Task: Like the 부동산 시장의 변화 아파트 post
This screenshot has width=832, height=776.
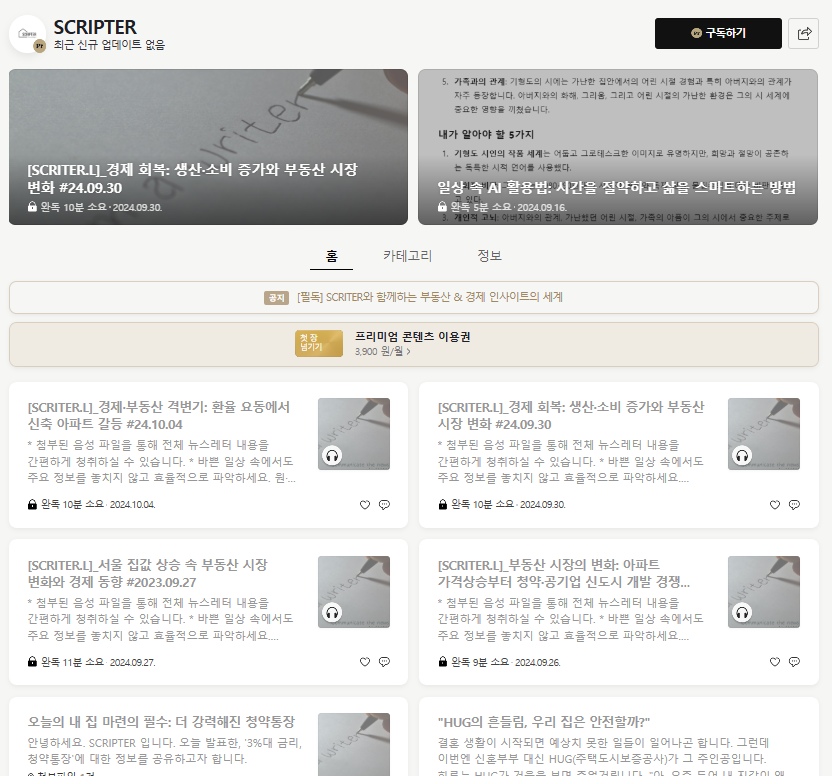Action: tap(775, 662)
